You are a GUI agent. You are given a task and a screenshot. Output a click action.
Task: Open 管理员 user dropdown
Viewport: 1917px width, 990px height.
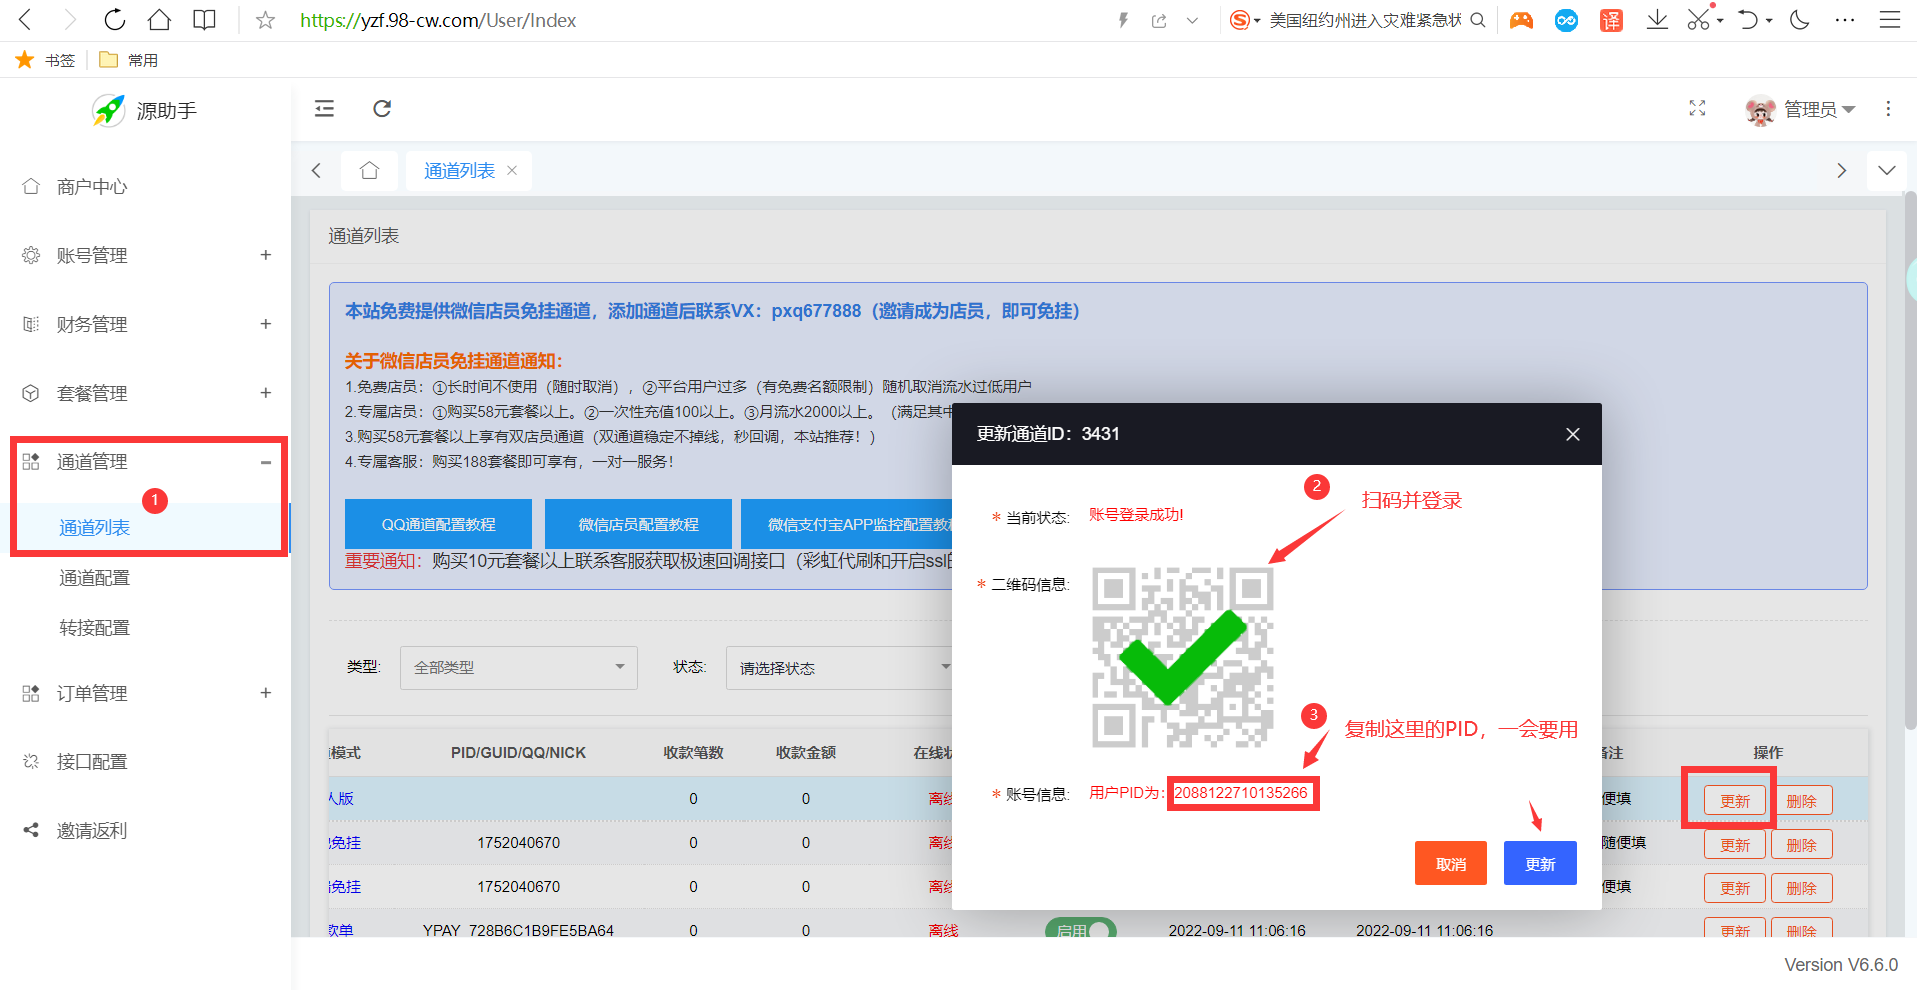tap(1801, 109)
